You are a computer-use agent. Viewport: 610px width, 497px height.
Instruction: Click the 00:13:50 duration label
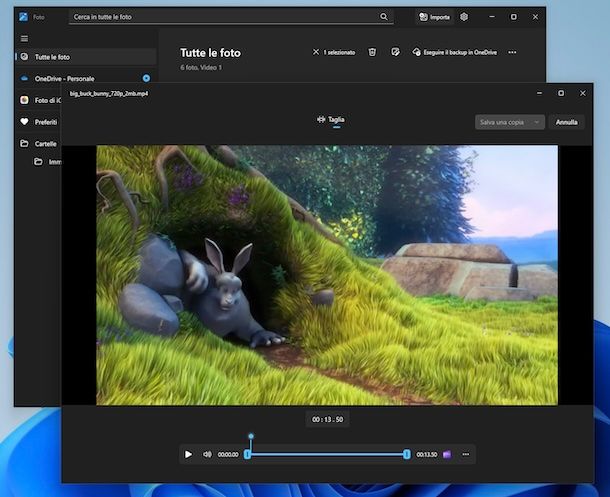coord(328,419)
